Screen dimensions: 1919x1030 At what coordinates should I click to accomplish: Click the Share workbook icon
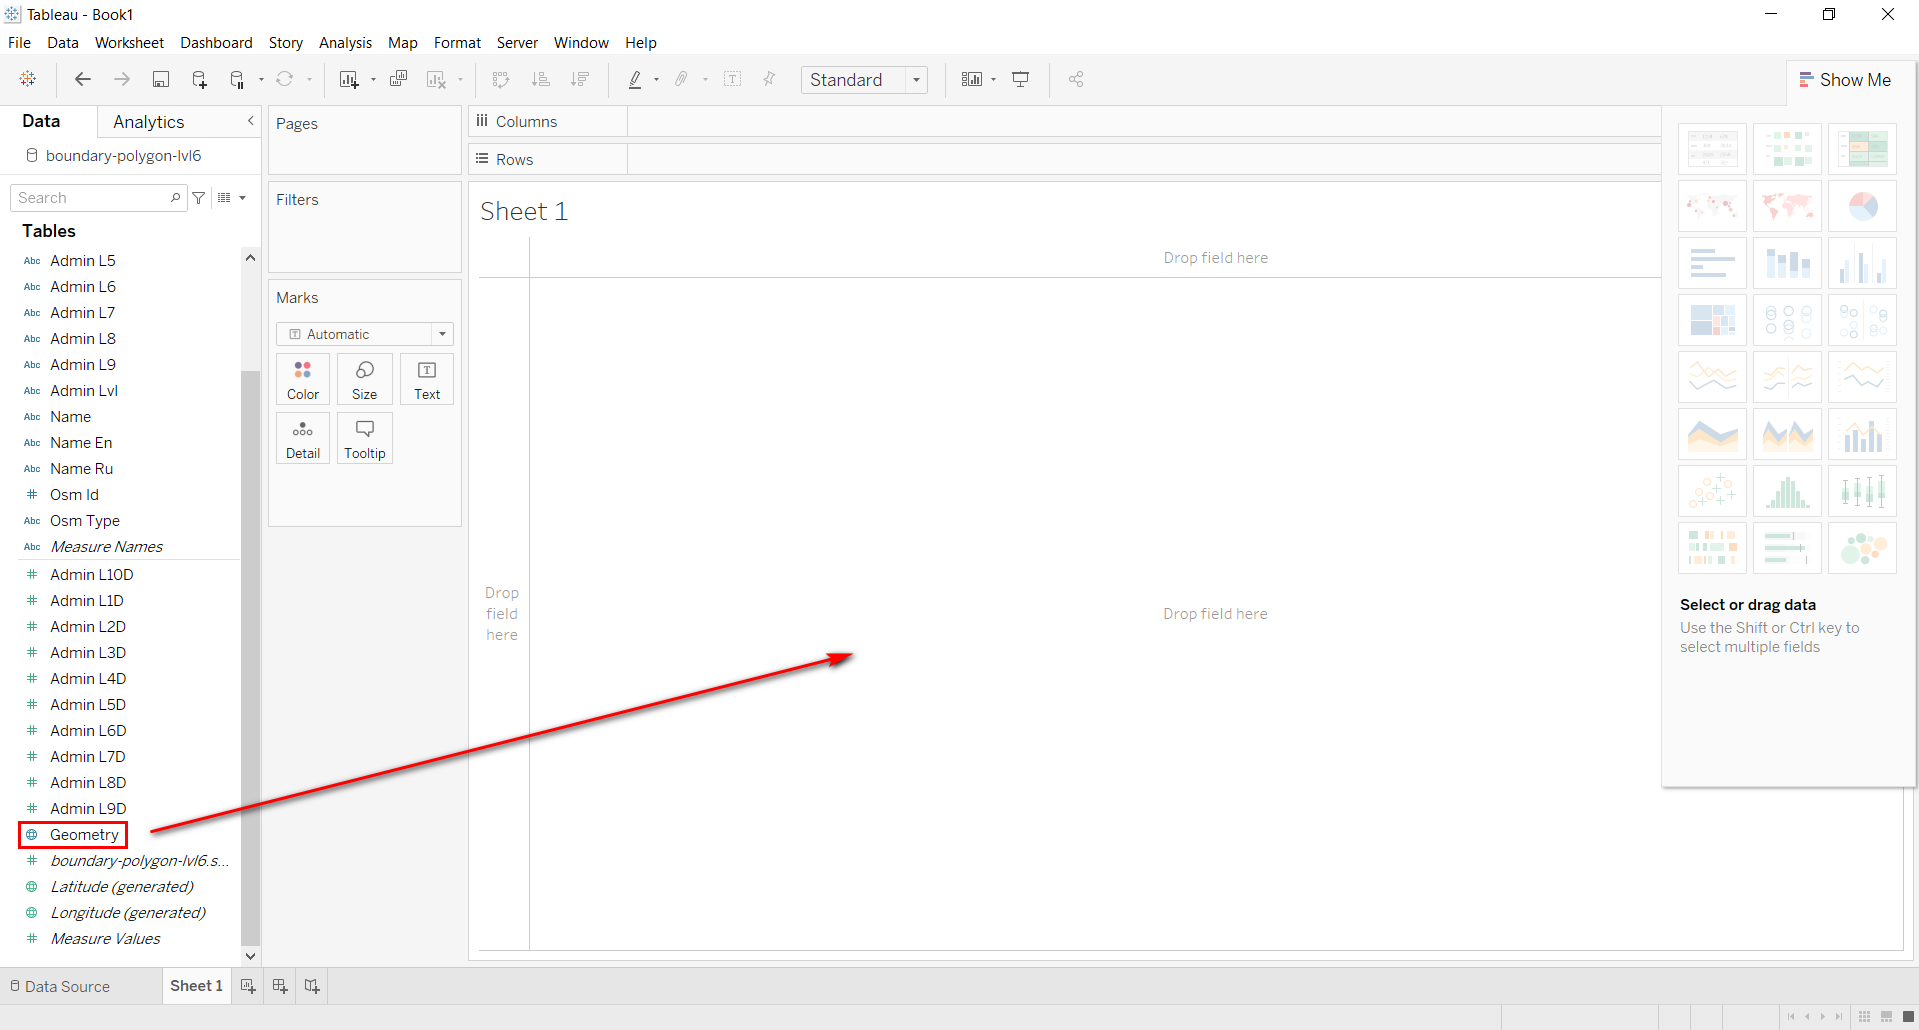tap(1076, 80)
